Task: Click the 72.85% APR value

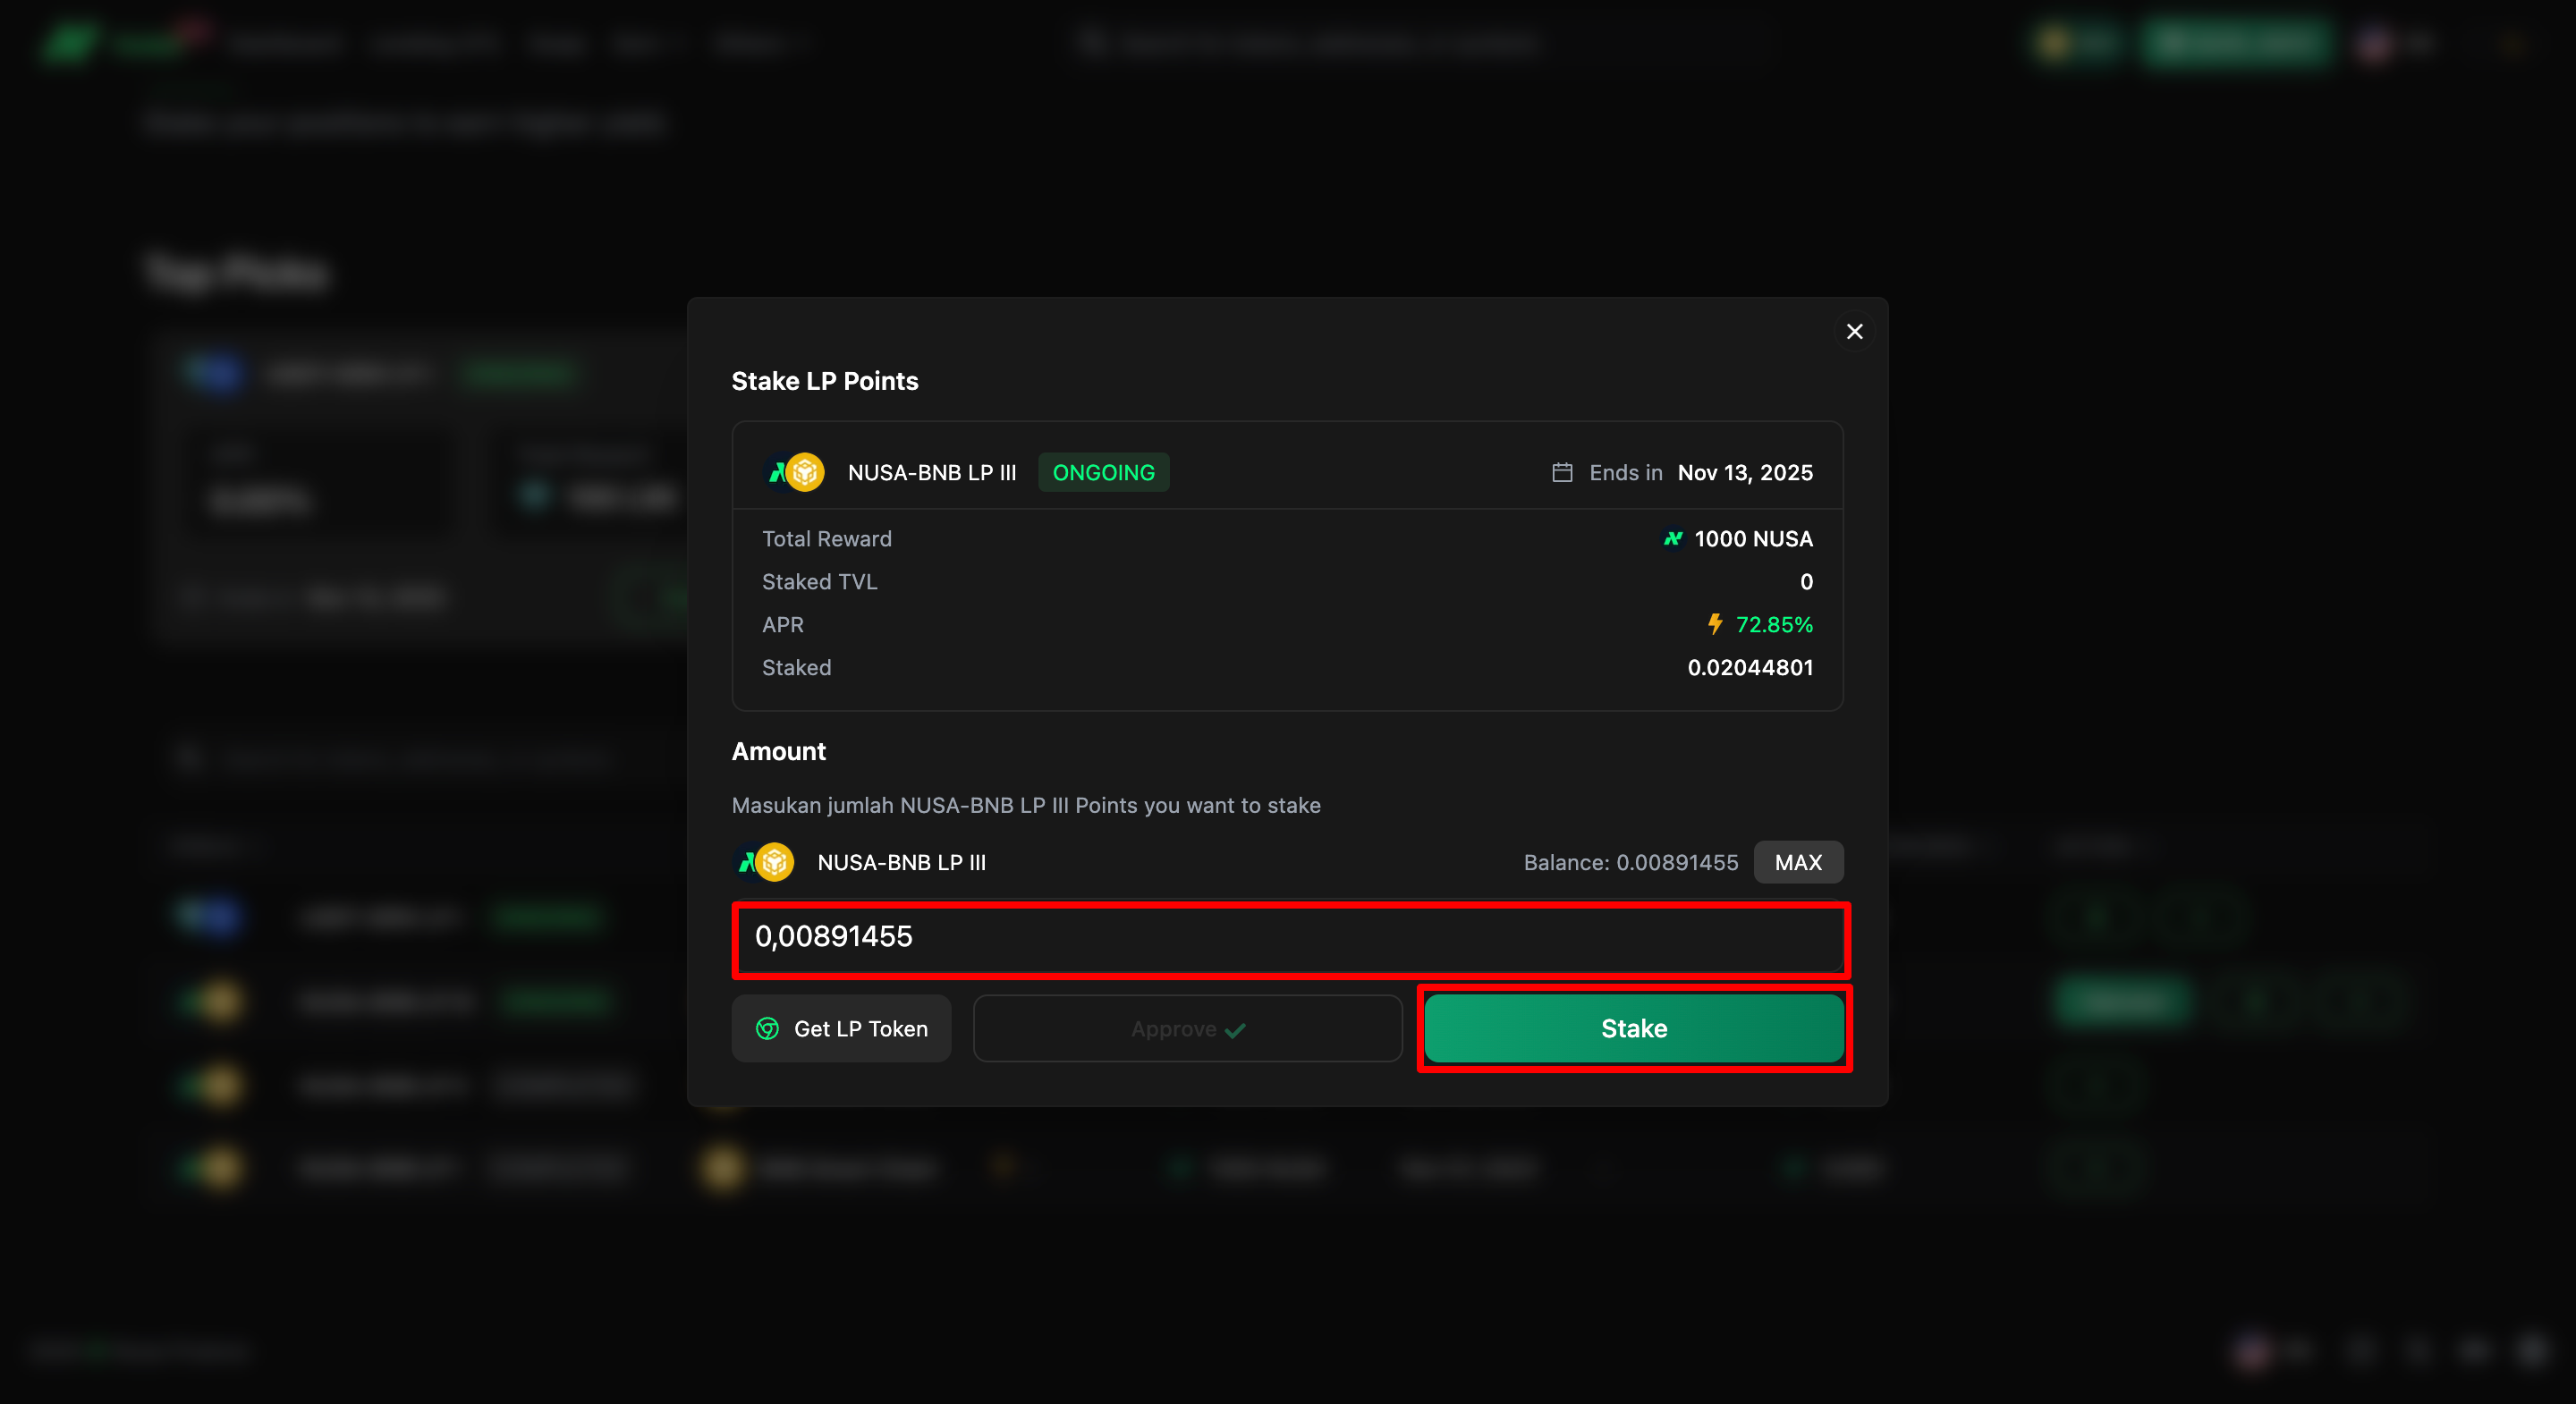Action: [x=1773, y=624]
